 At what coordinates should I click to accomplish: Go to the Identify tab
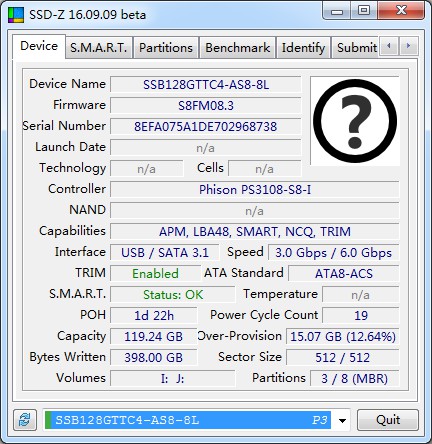coord(303,48)
